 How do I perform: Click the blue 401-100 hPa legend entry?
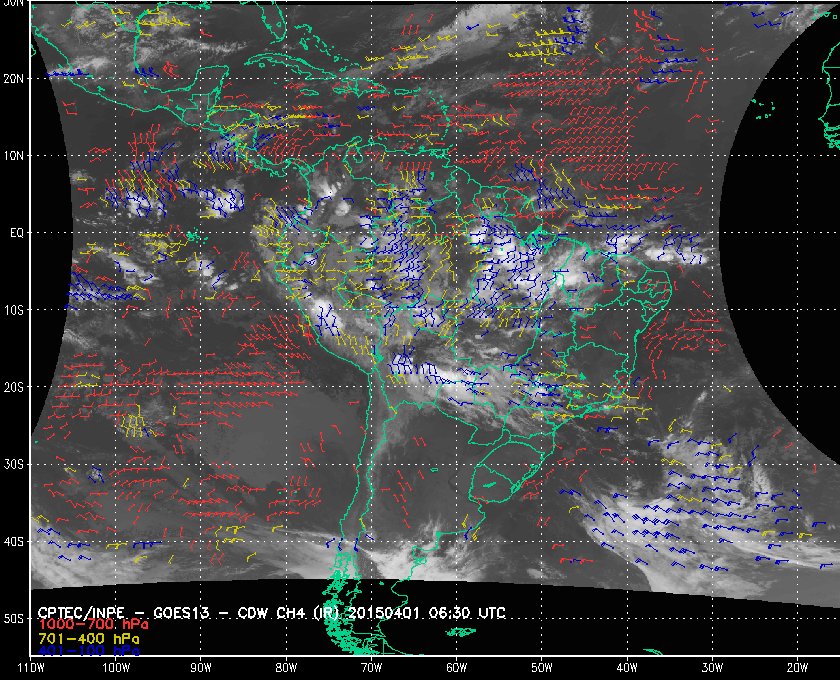pyautogui.click(x=88, y=651)
